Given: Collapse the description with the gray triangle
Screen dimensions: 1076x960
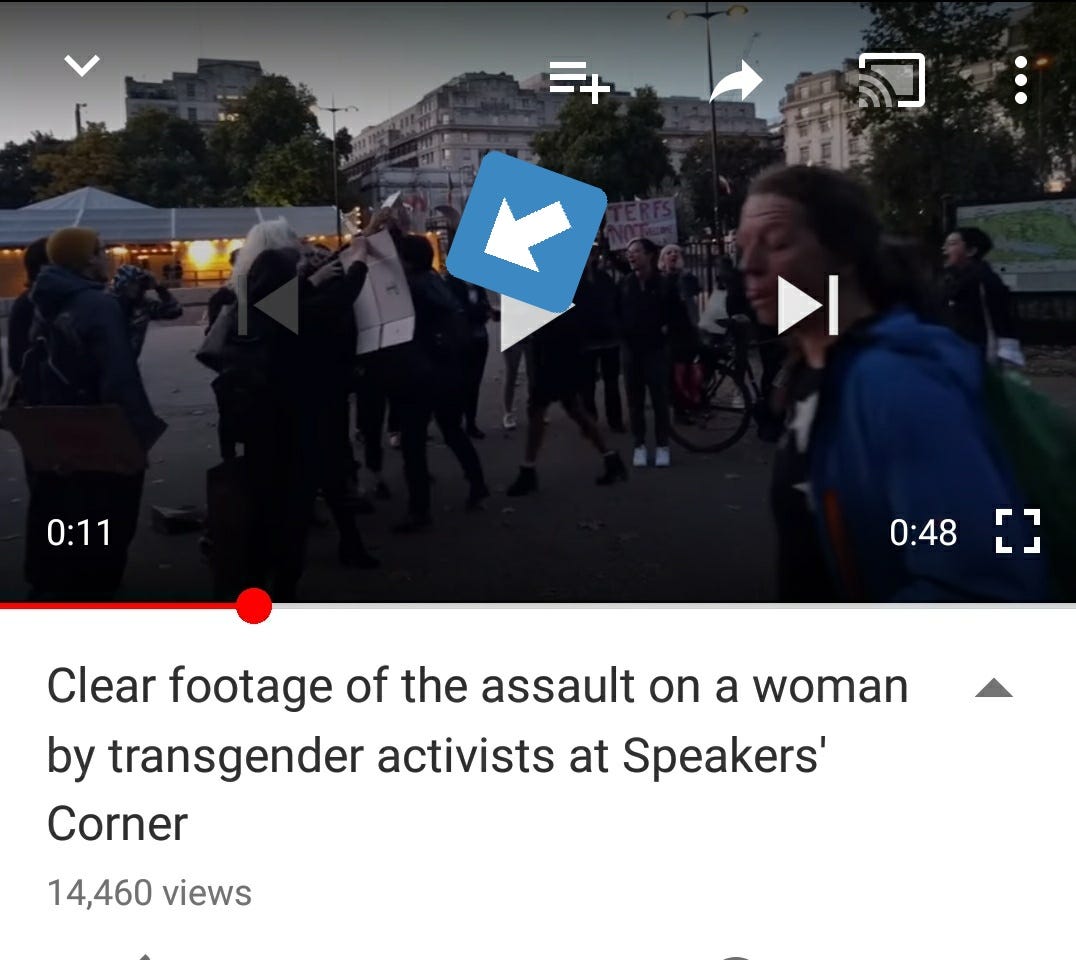Looking at the screenshot, I should point(994,688).
